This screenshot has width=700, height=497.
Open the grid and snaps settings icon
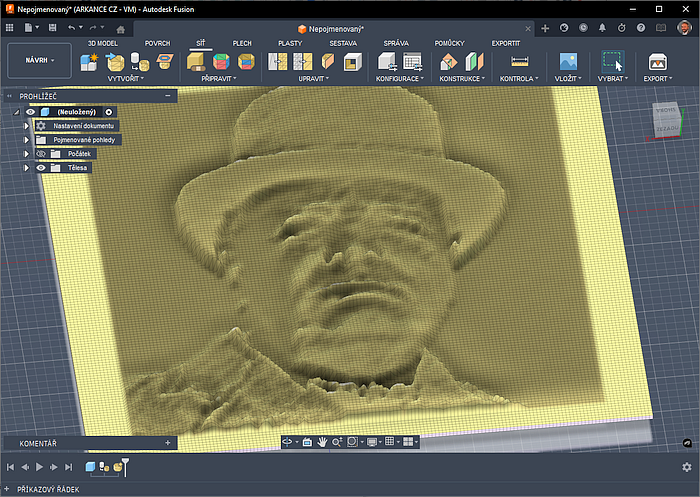coord(390,441)
